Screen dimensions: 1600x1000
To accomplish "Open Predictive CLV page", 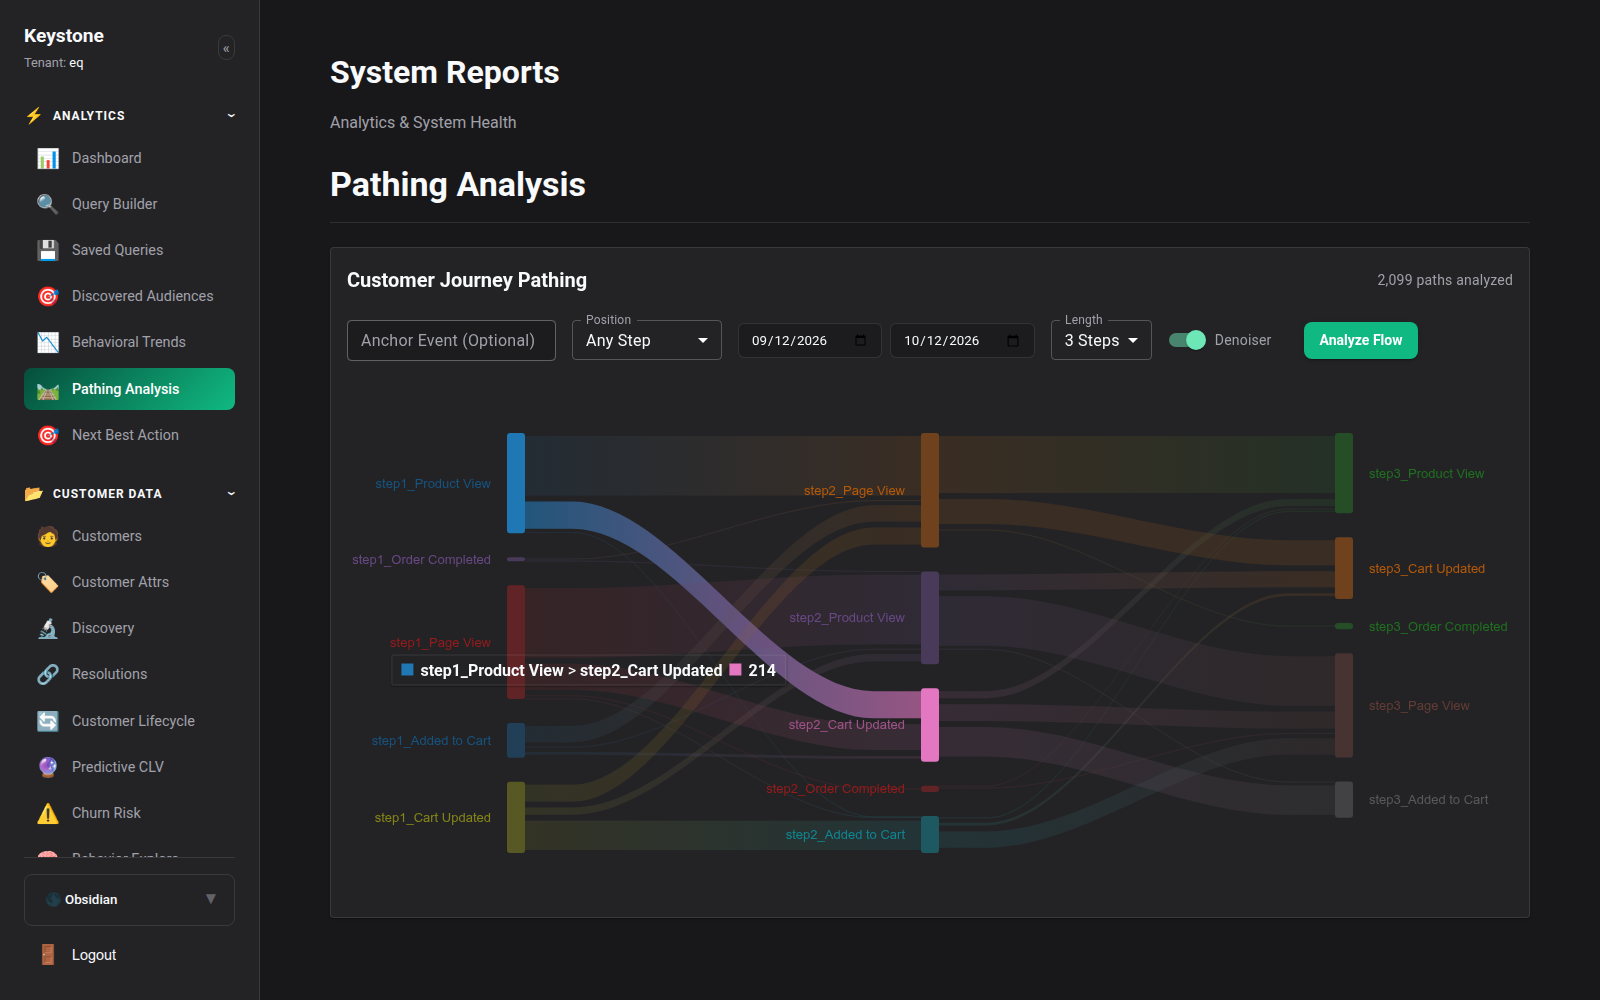I will click(129, 767).
